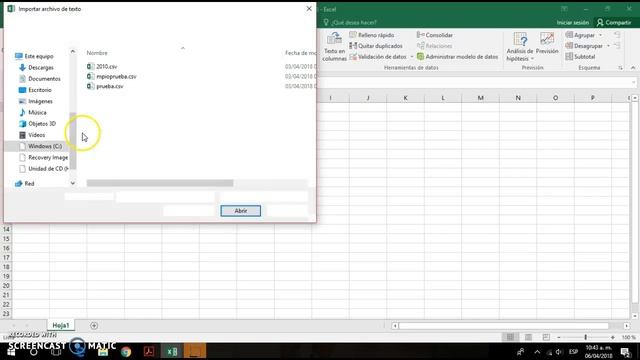The height and width of the screenshot is (360, 640).
Task: Open Análisis de hipótesis menu
Action: tap(520, 47)
